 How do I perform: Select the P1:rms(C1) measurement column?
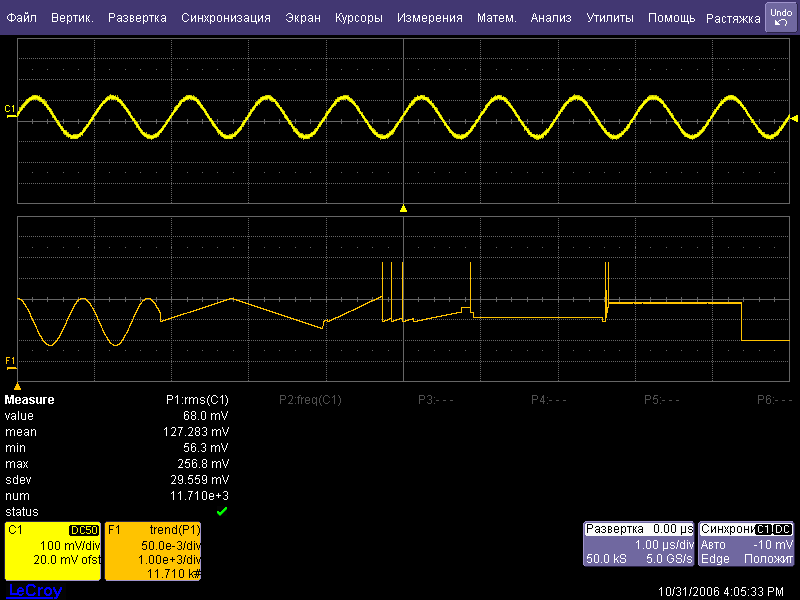197,400
